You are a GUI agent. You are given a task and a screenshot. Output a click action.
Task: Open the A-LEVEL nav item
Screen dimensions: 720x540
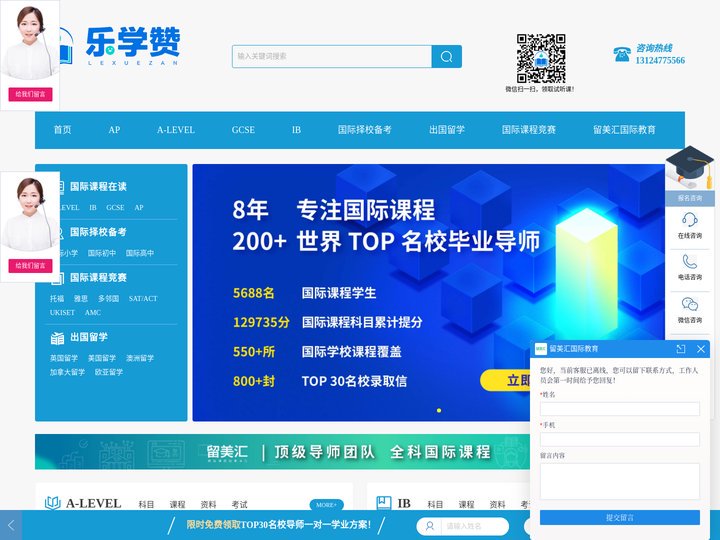click(176, 130)
